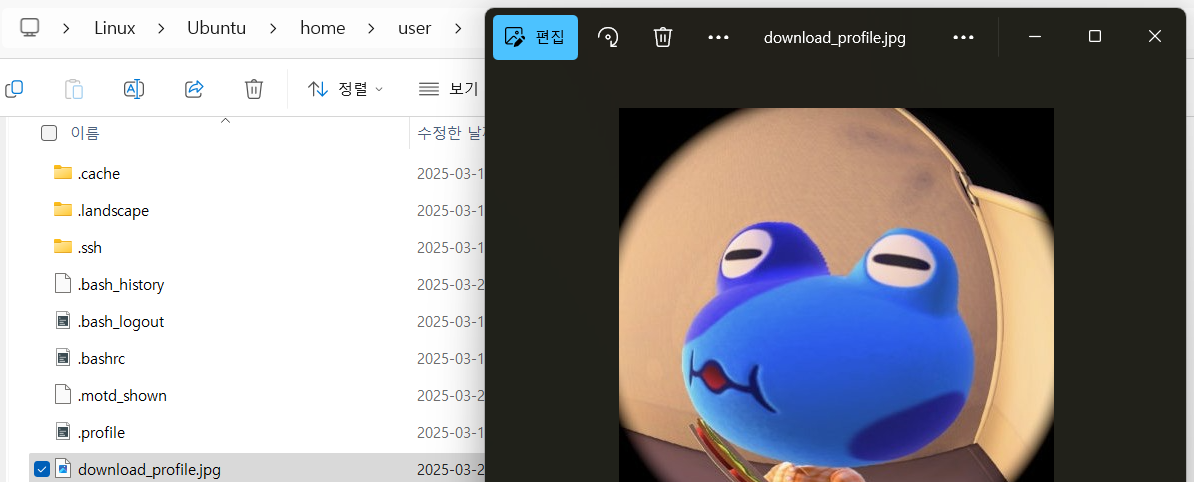Click the modified date of .cache

click(x=451, y=174)
